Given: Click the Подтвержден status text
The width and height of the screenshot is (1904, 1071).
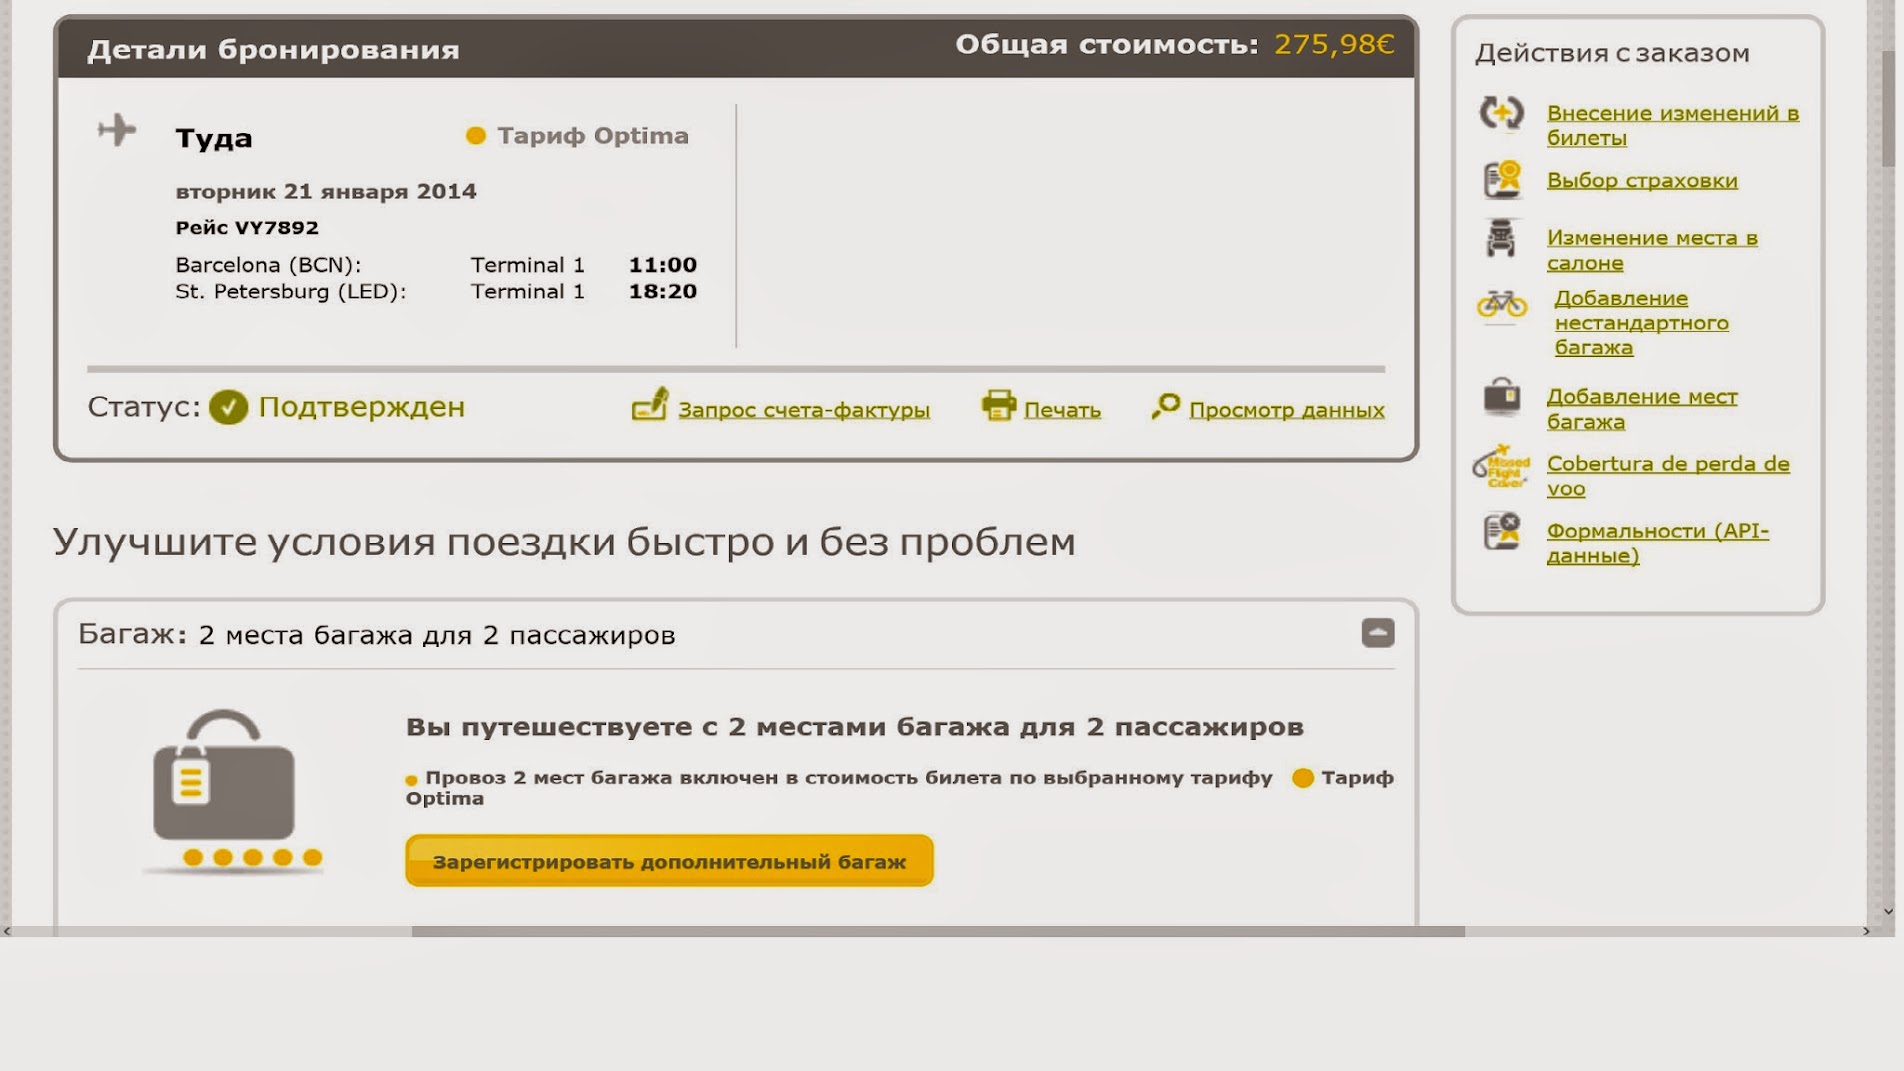Looking at the screenshot, I should pos(361,407).
